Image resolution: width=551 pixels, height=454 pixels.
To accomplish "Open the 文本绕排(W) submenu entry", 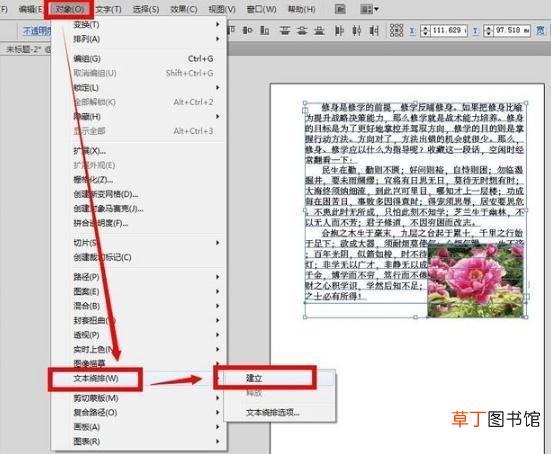I will pyautogui.click(x=139, y=378).
